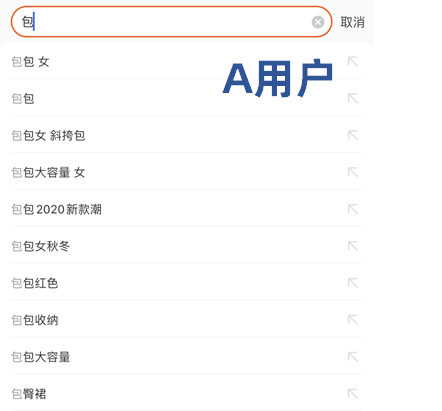The image size is (442, 411).
Task: Tap 取消 to cancel search
Action: click(352, 22)
